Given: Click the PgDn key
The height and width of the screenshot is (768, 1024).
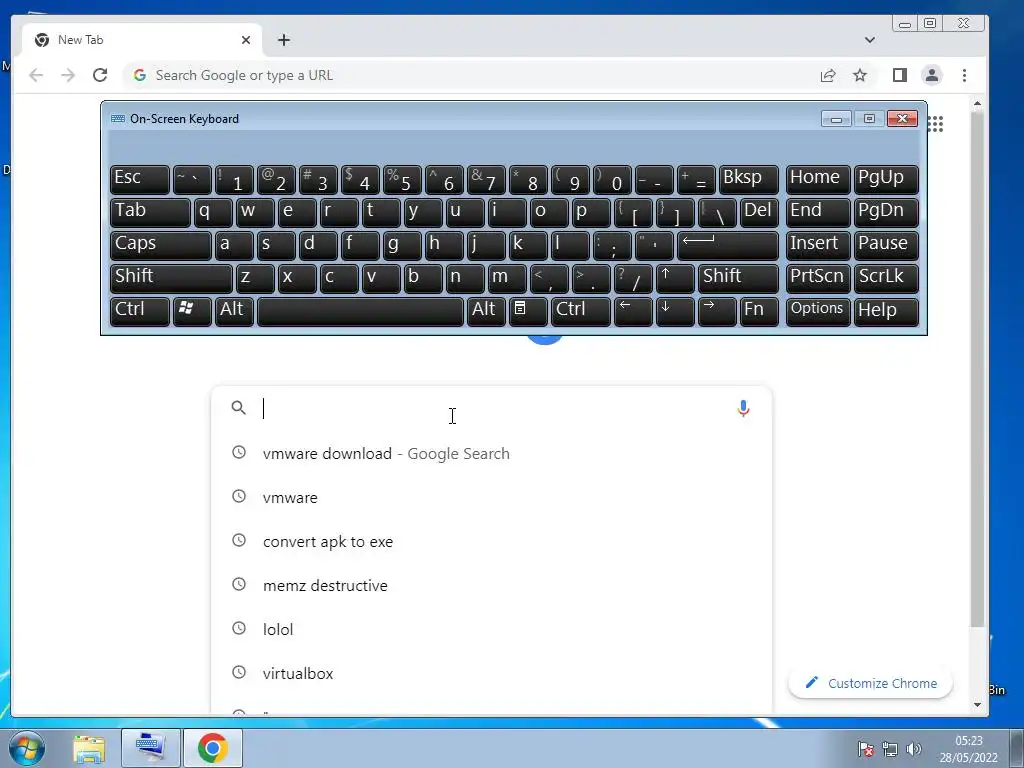Looking at the screenshot, I should coord(886,212).
